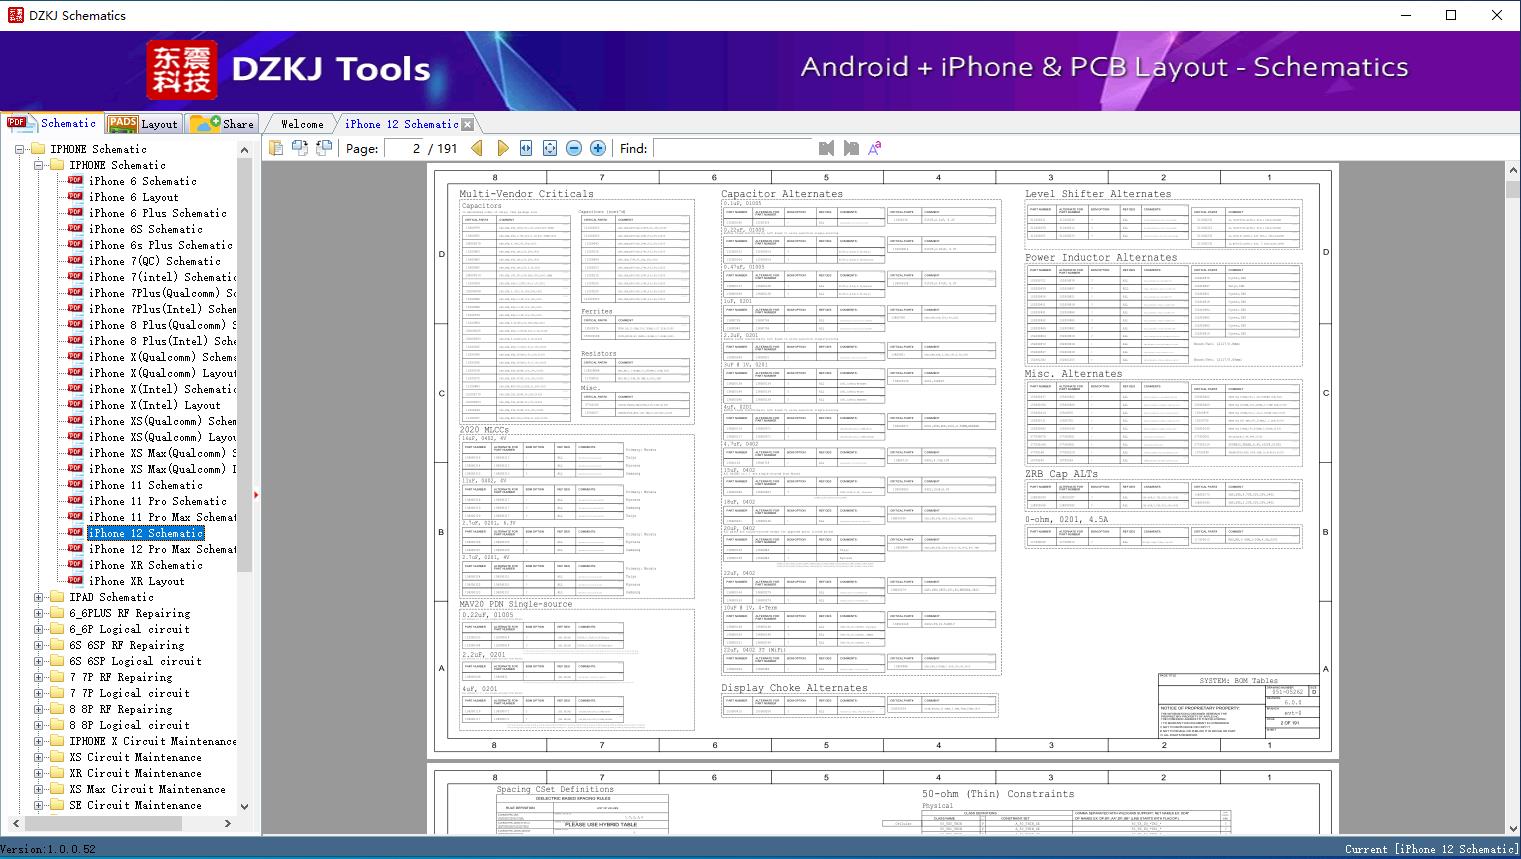Viewport: 1521px width, 859px height.
Task: Expand the XR Circuit Maintenance folder
Action: click(x=39, y=773)
